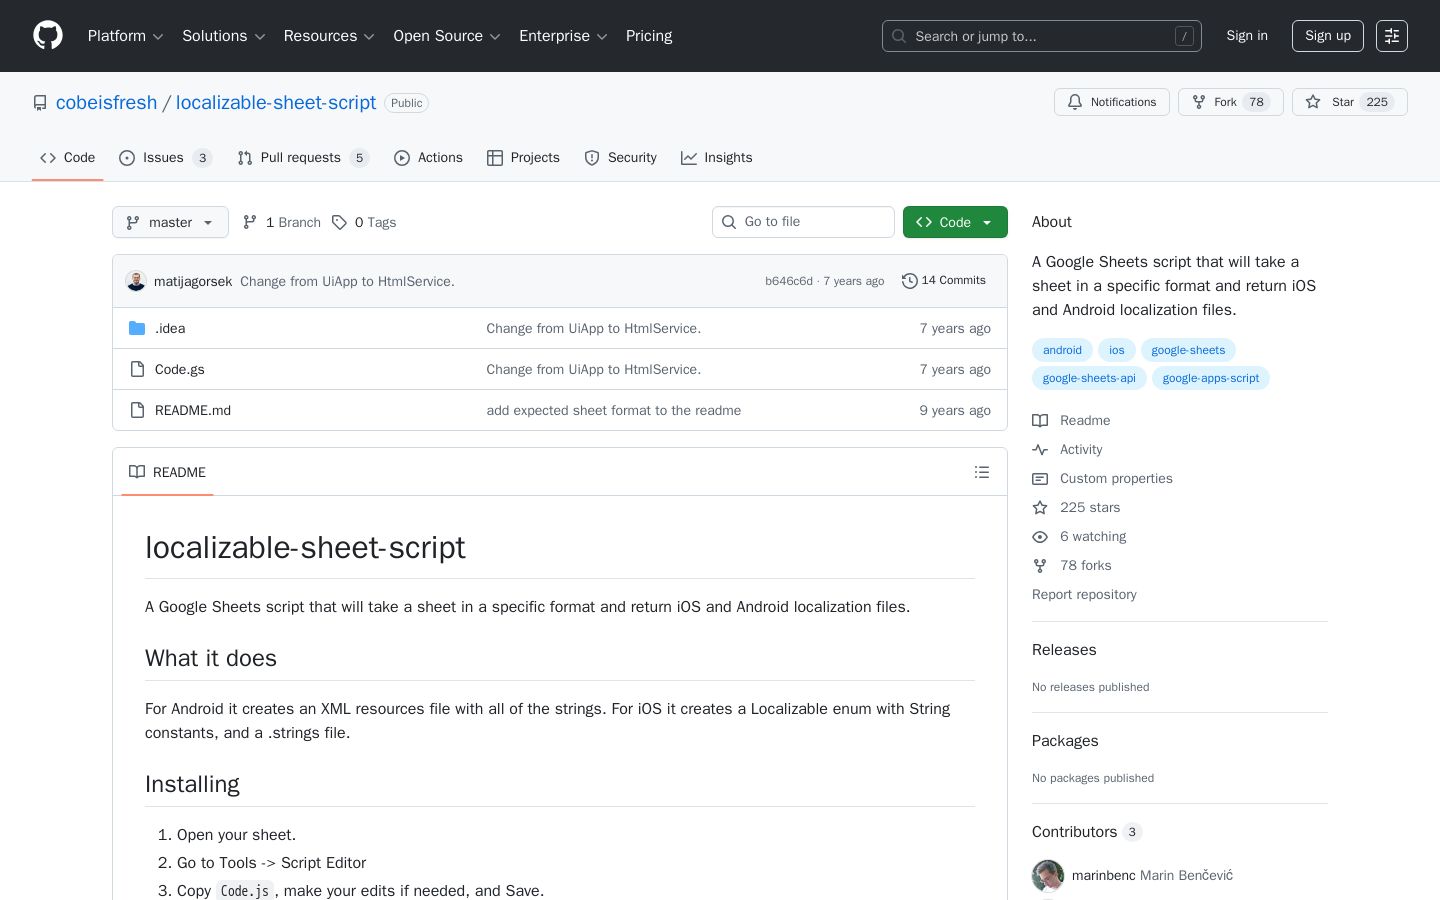Click the Report repository link
Image resolution: width=1440 pixels, height=900 pixels.
click(x=1084, y=595)
